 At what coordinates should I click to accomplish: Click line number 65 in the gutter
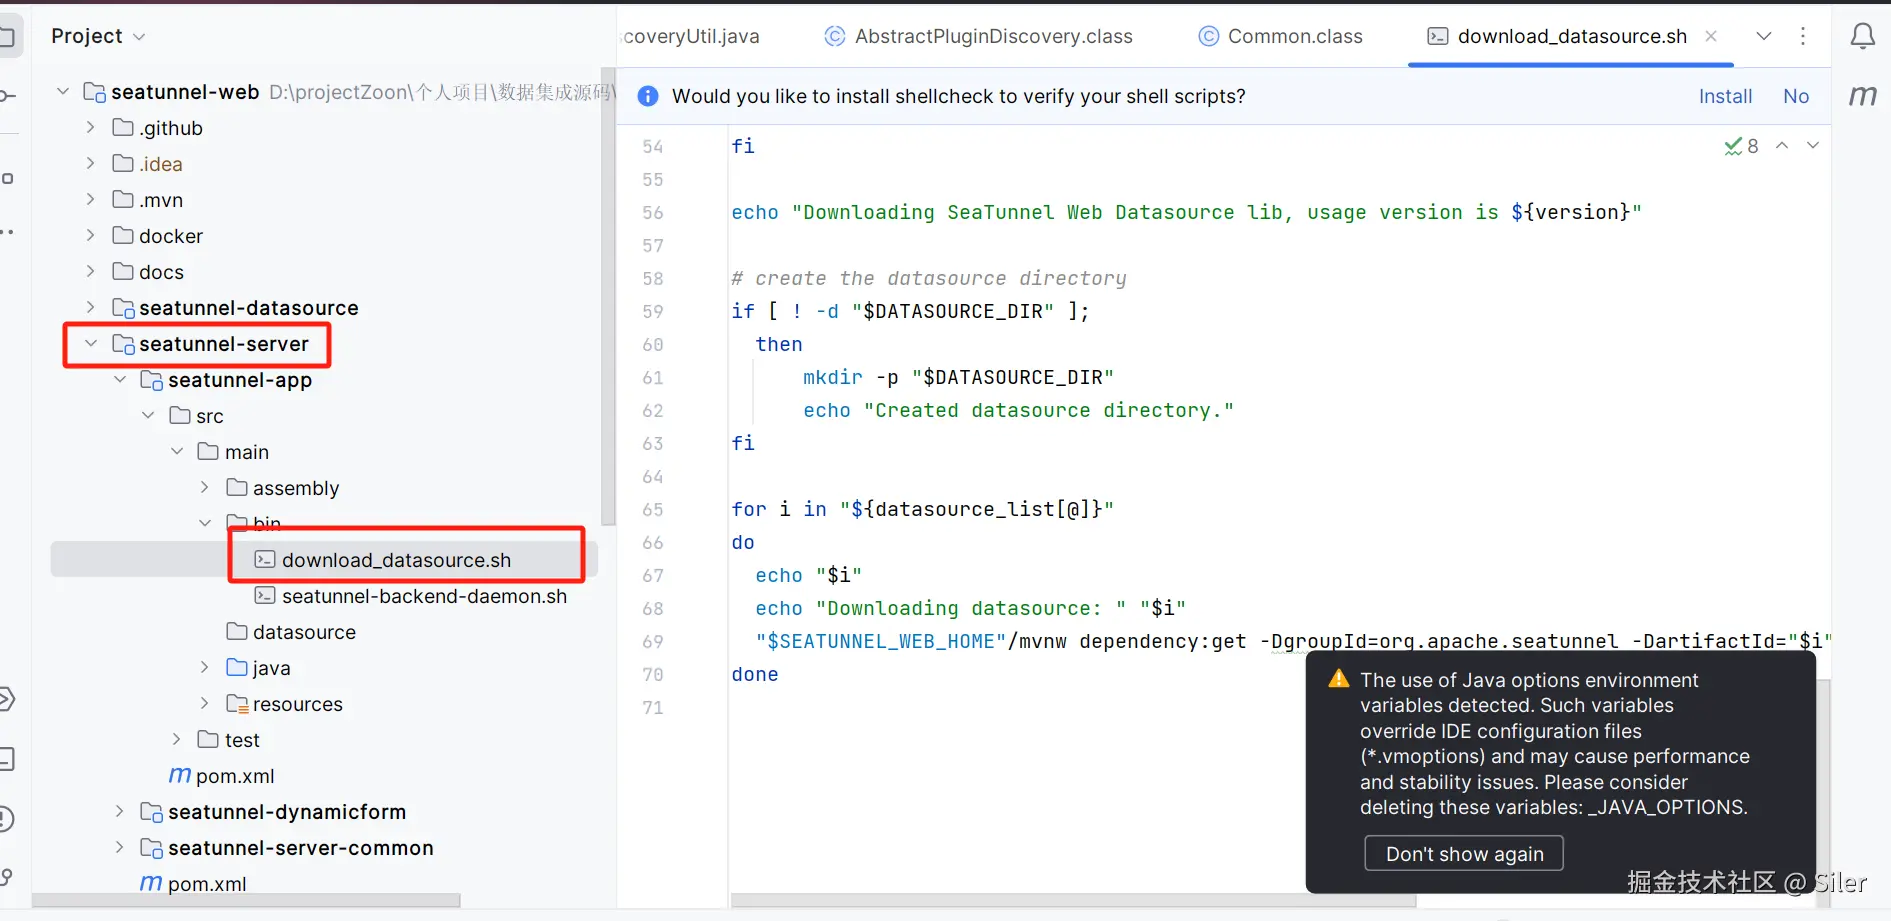point(653,510)
